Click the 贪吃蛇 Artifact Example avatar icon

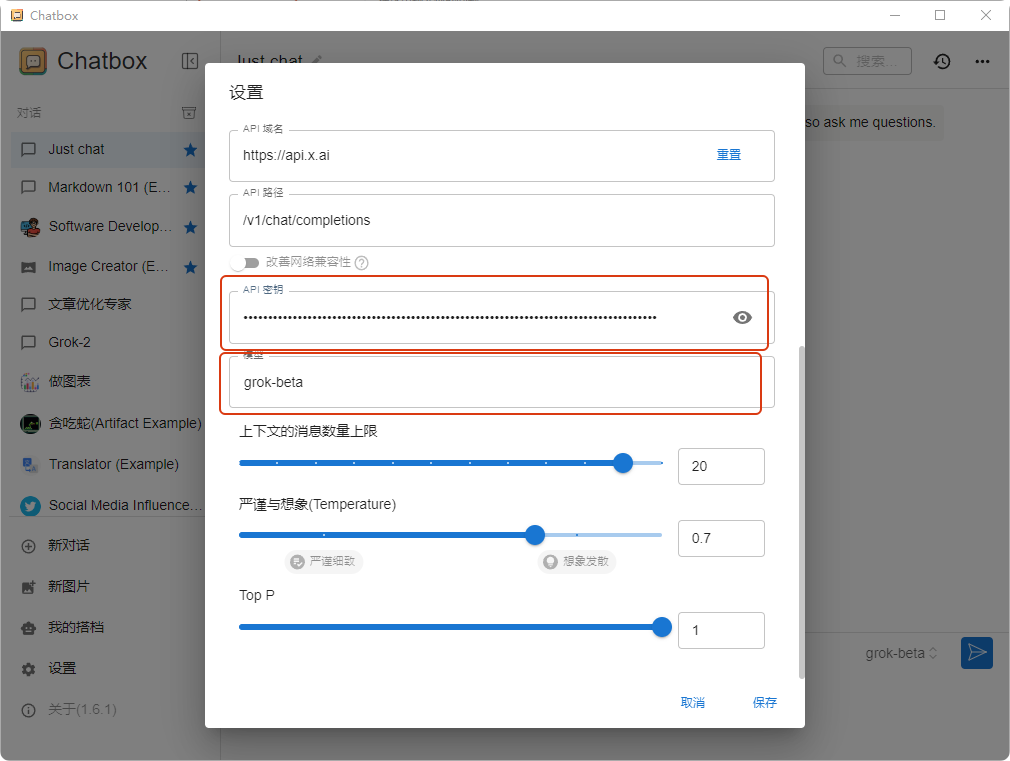click(x=30, y=423)
